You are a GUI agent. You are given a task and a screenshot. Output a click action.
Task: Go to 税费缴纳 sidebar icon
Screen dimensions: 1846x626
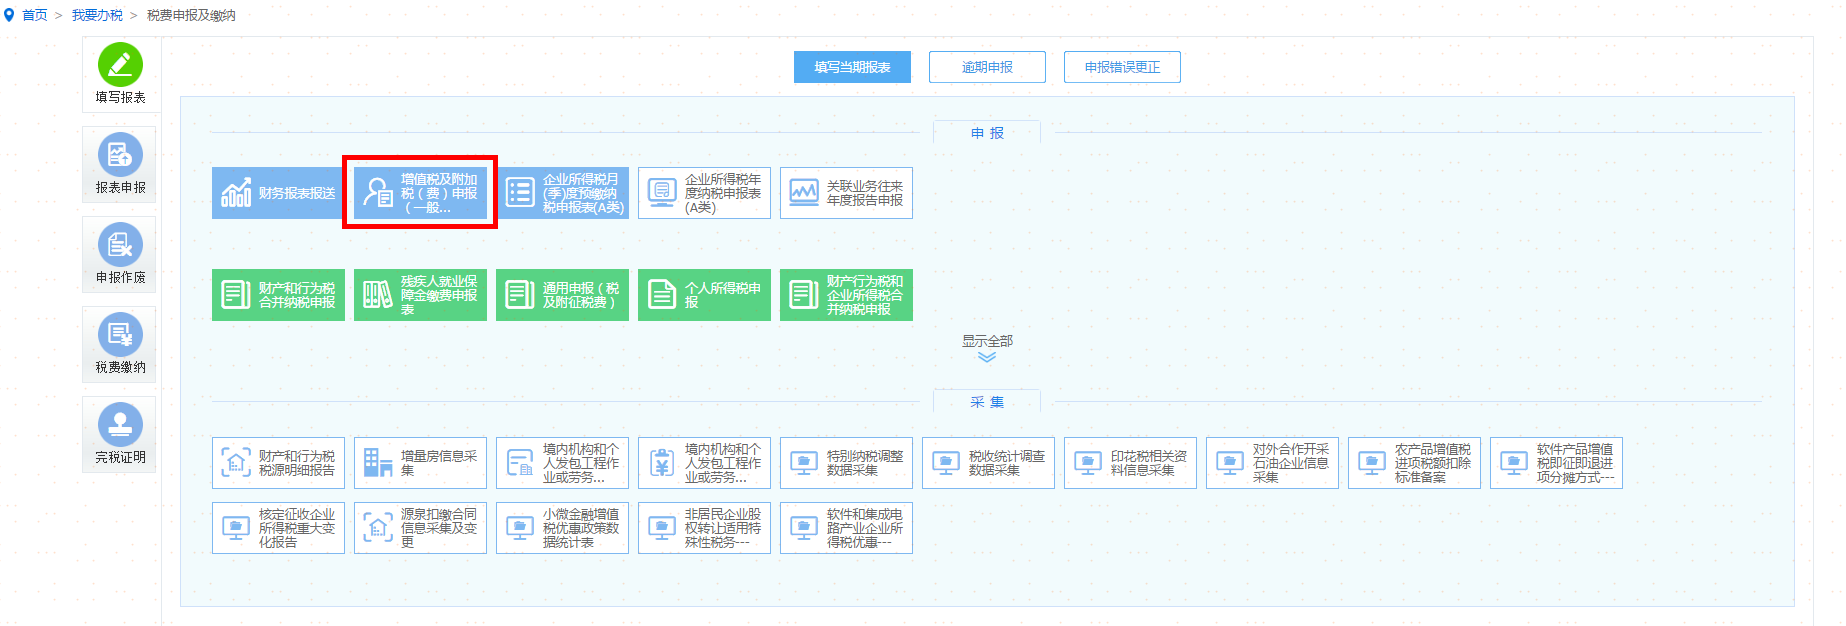[x=120, y=344]
